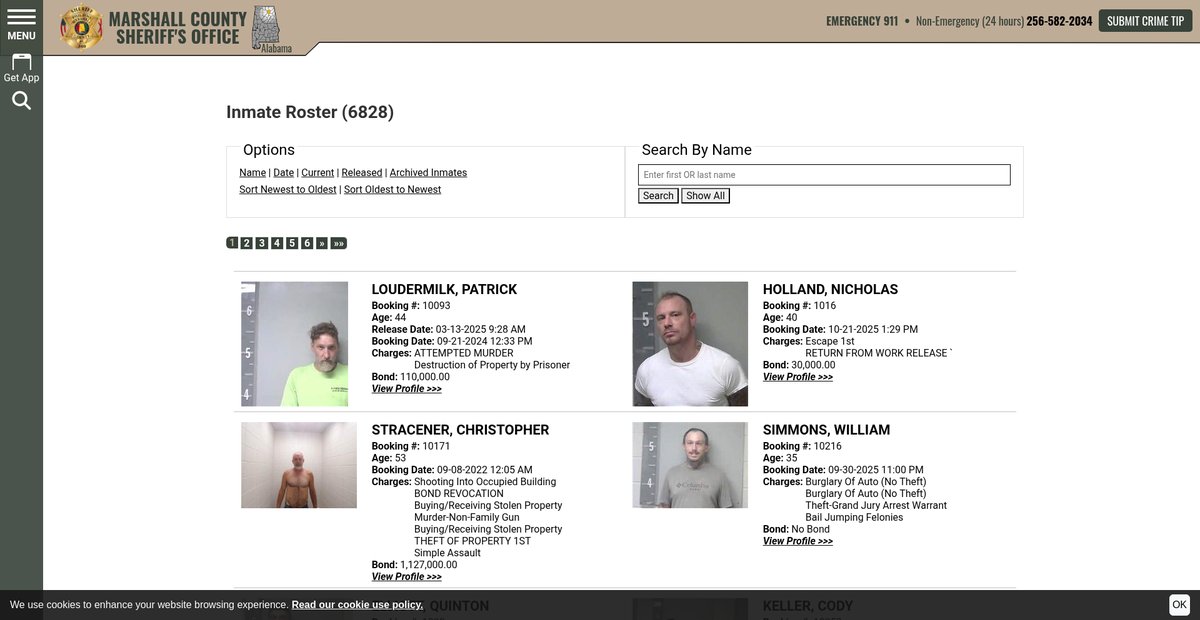
Task: Click the Murder-Non-Family Gun charge text
Action: [x=467, y=518]
